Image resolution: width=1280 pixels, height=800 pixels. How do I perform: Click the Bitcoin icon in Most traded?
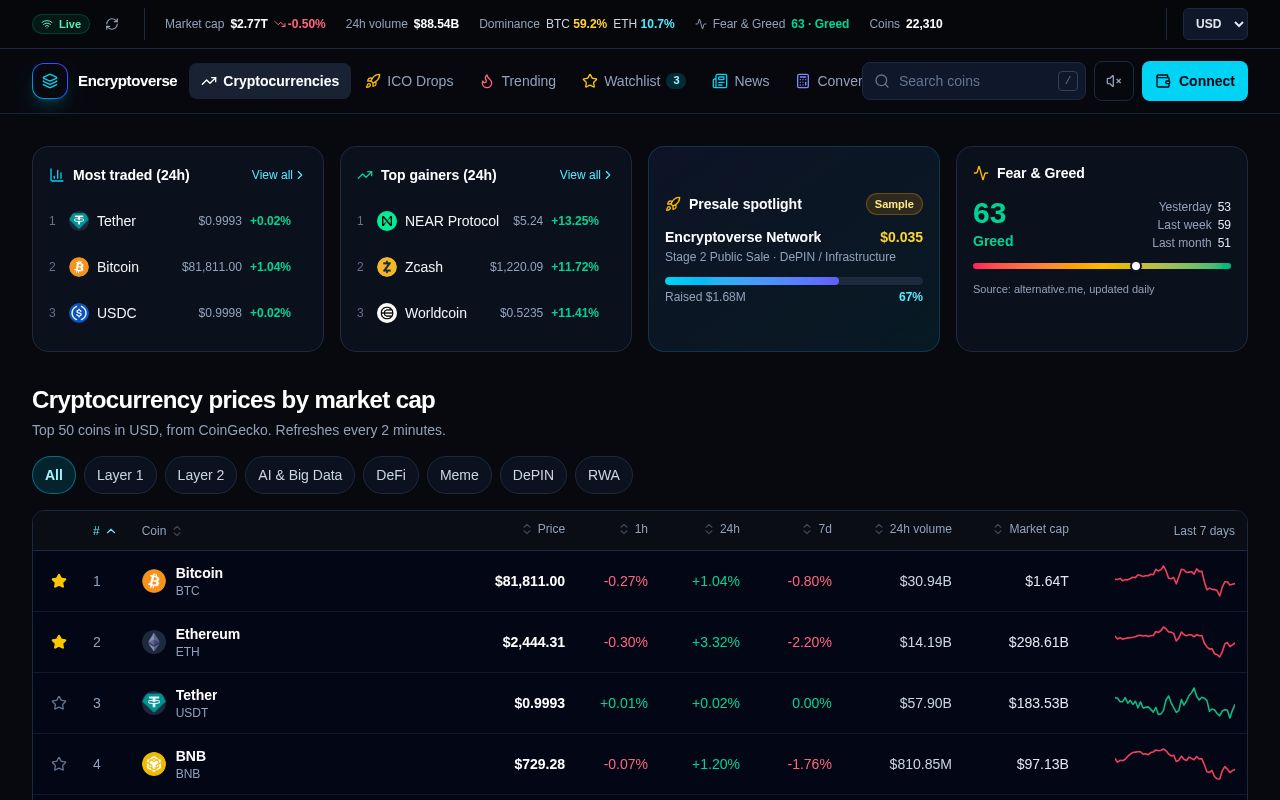point(79,267)
